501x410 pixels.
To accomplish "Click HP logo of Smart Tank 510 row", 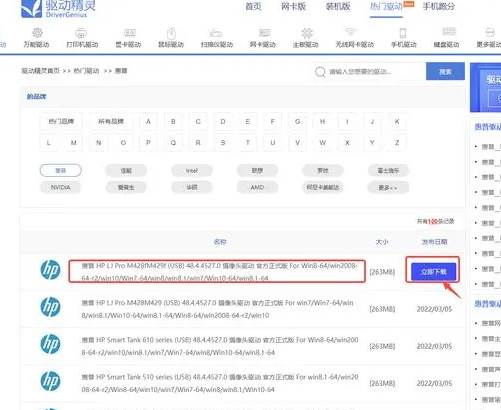I will coord(51,381).
